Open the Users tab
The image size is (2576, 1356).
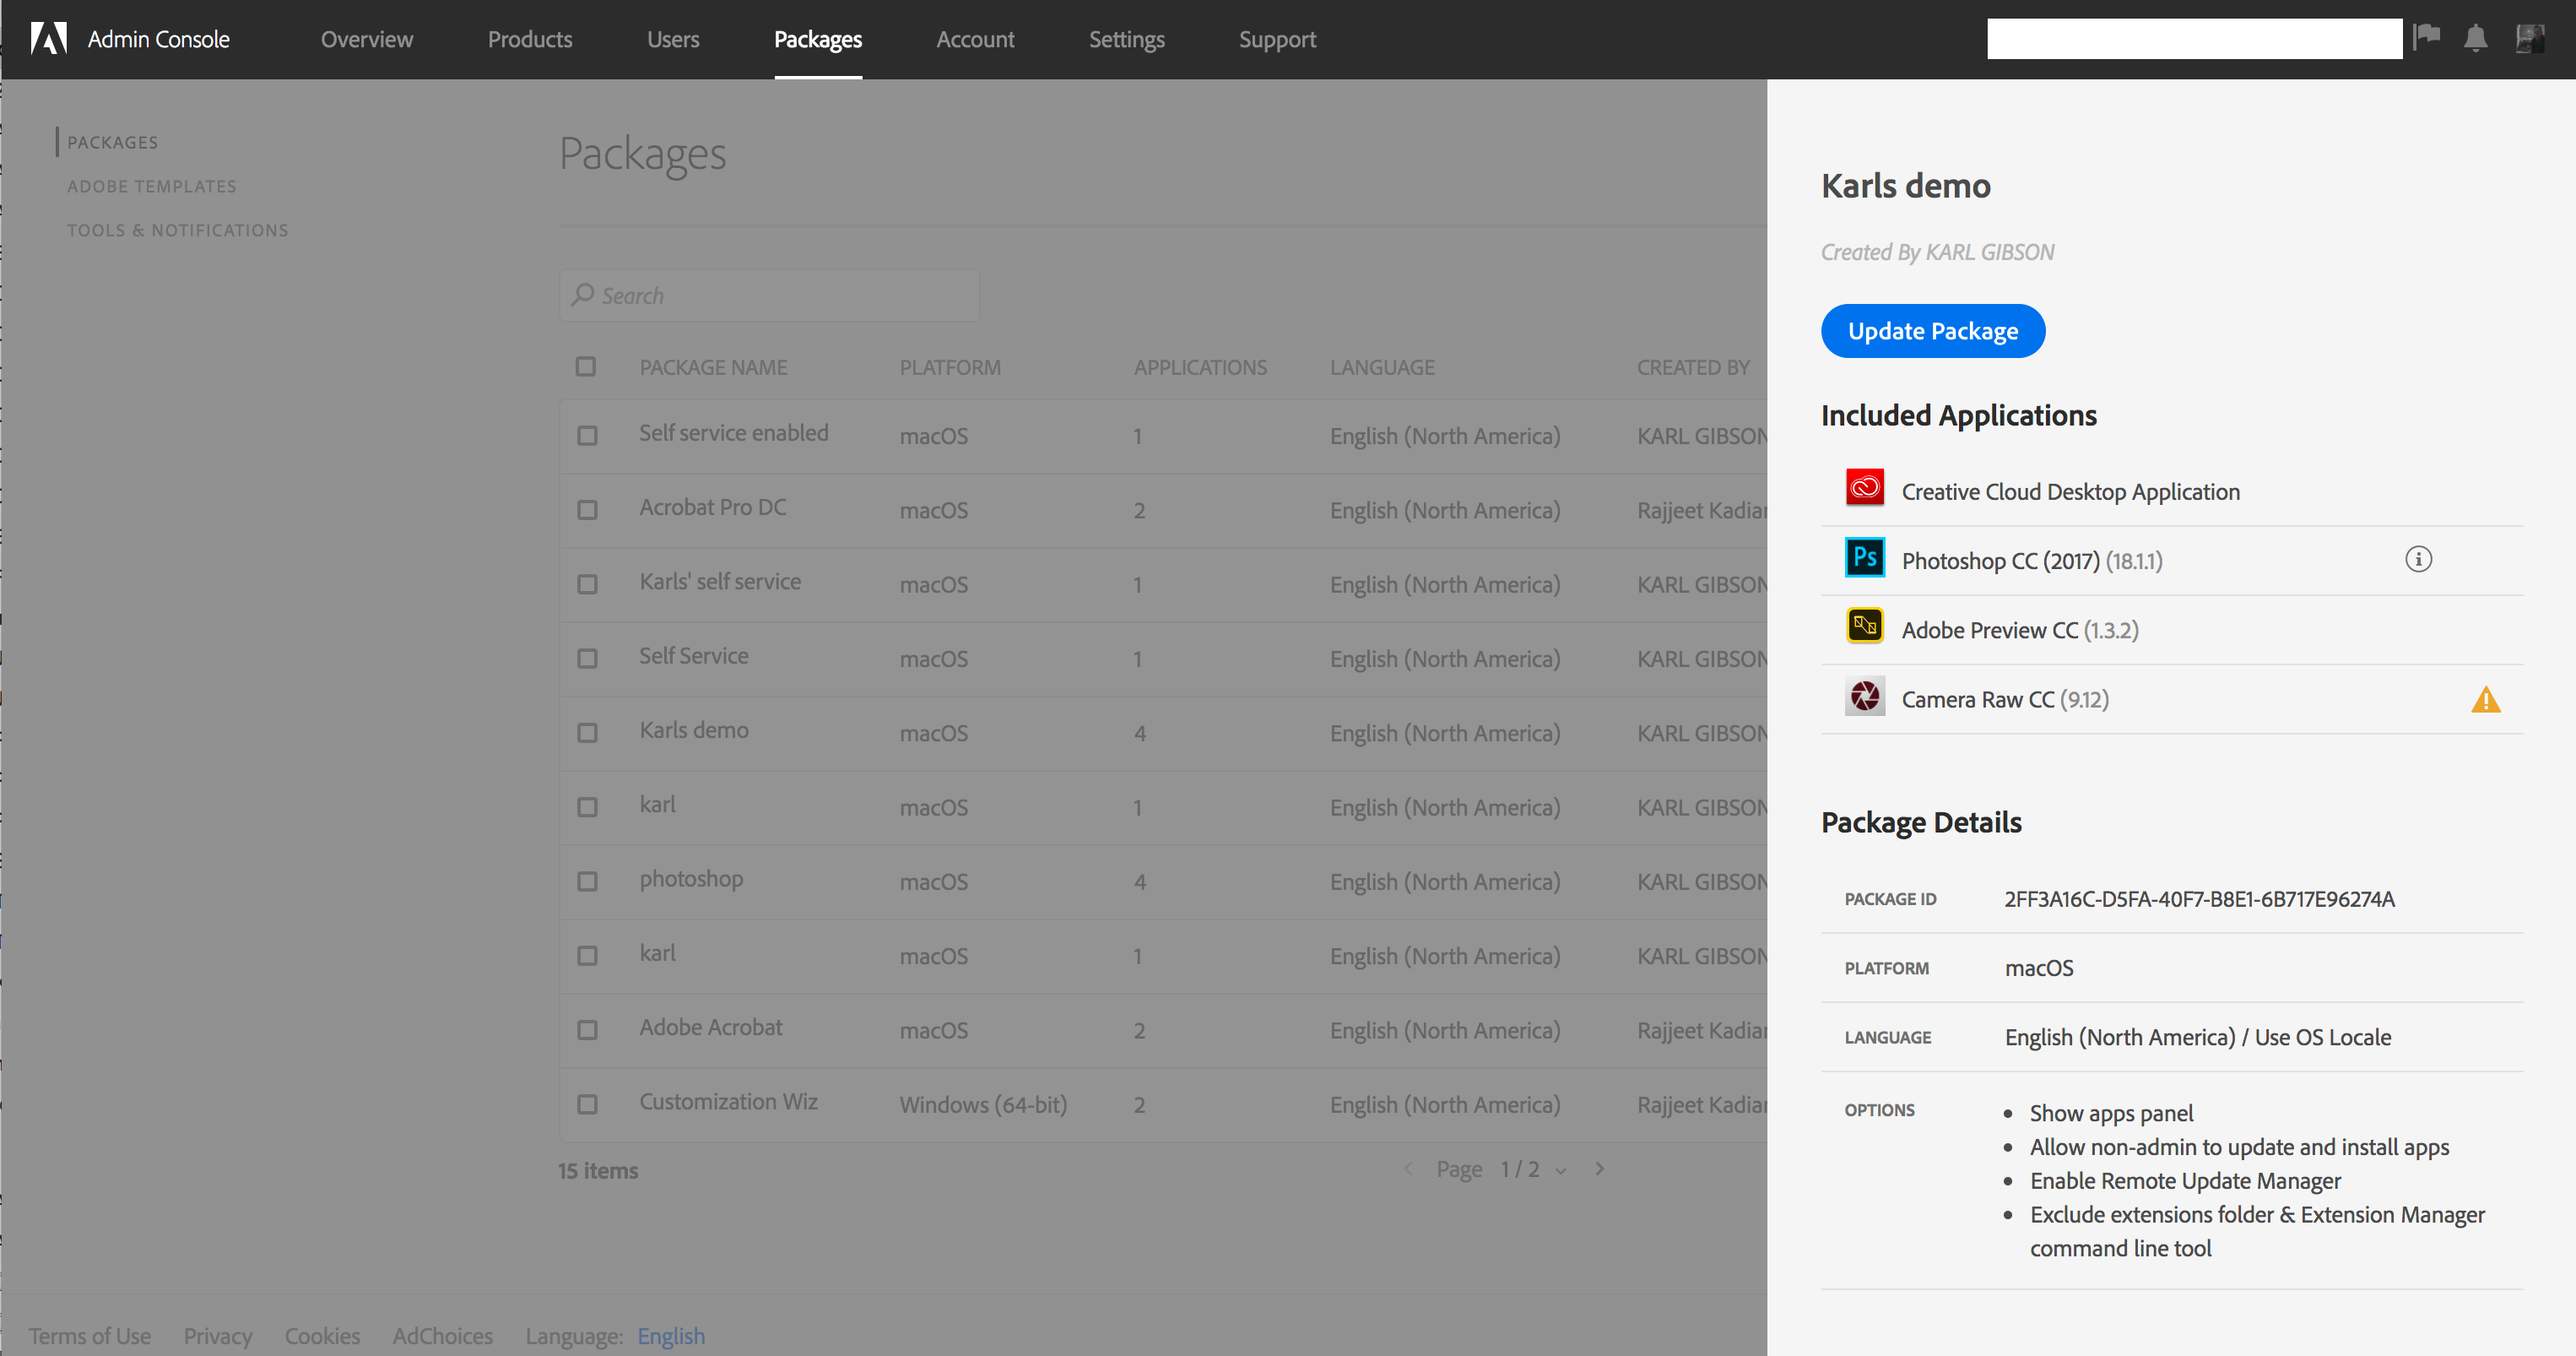pyautogui.click(x=673, y=39)
